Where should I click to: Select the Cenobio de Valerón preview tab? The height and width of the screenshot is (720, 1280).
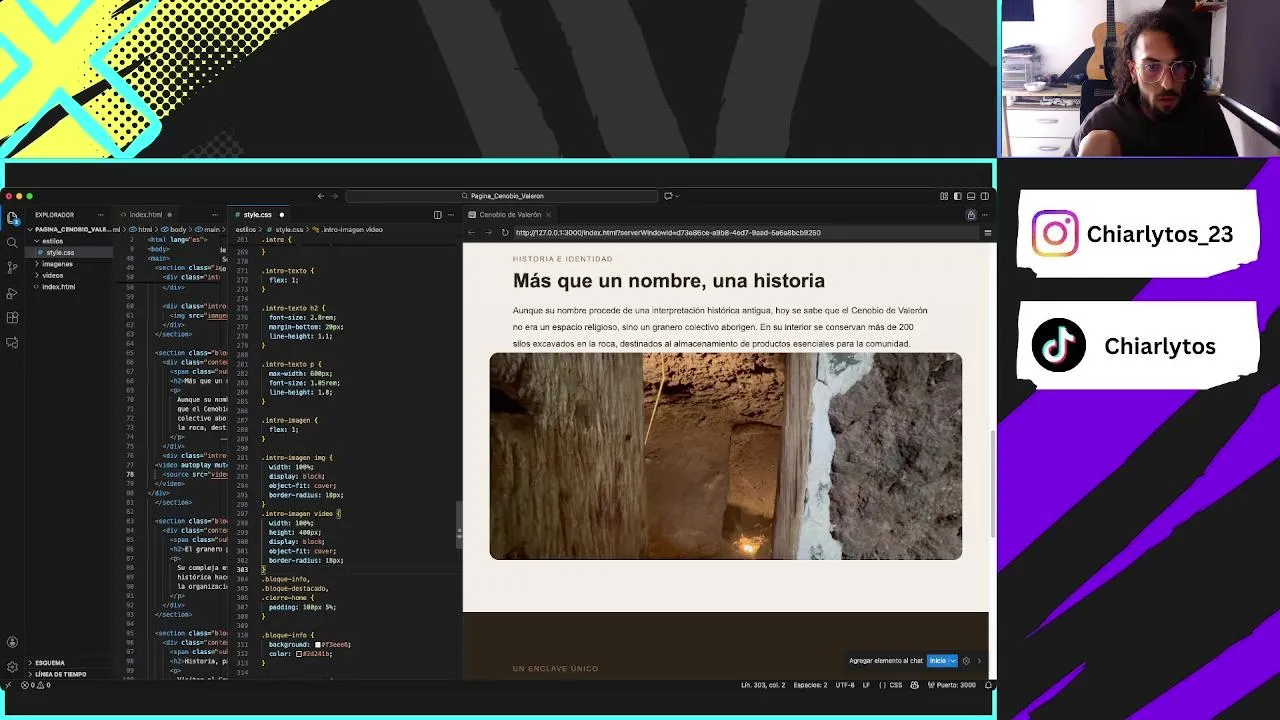pos(510,215)
